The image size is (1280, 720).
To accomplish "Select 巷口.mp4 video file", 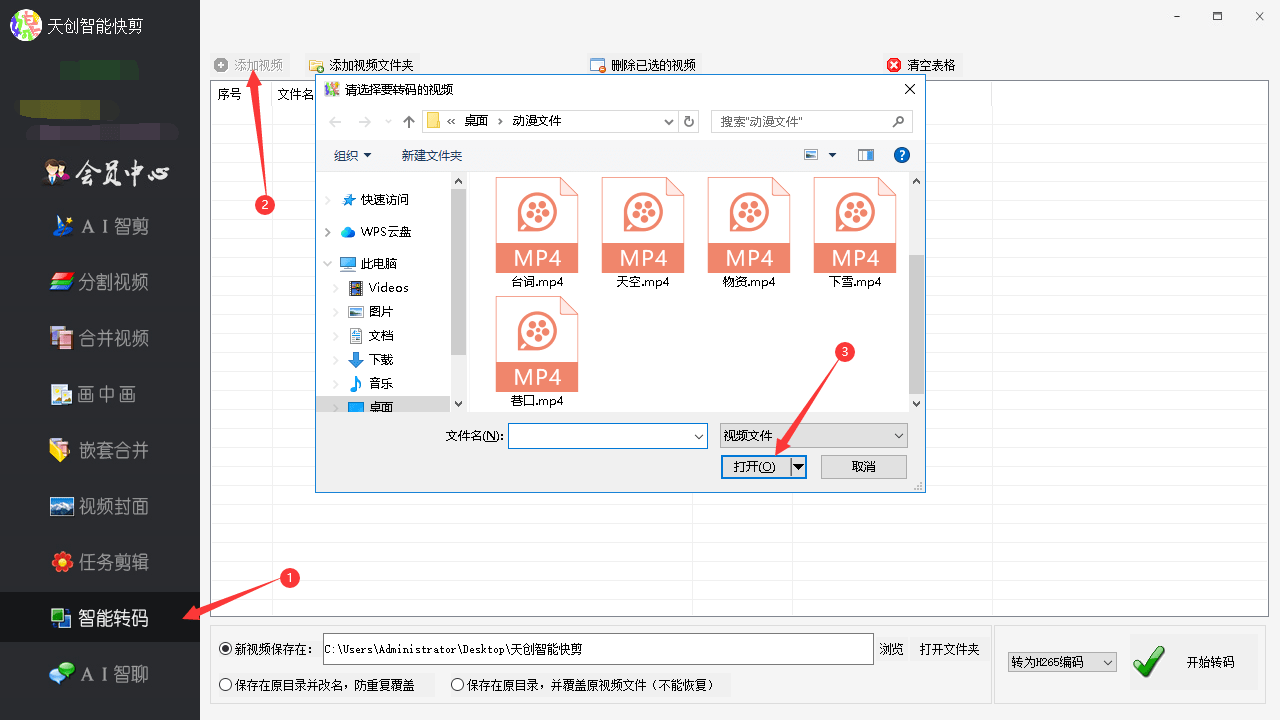I will 537,352.
